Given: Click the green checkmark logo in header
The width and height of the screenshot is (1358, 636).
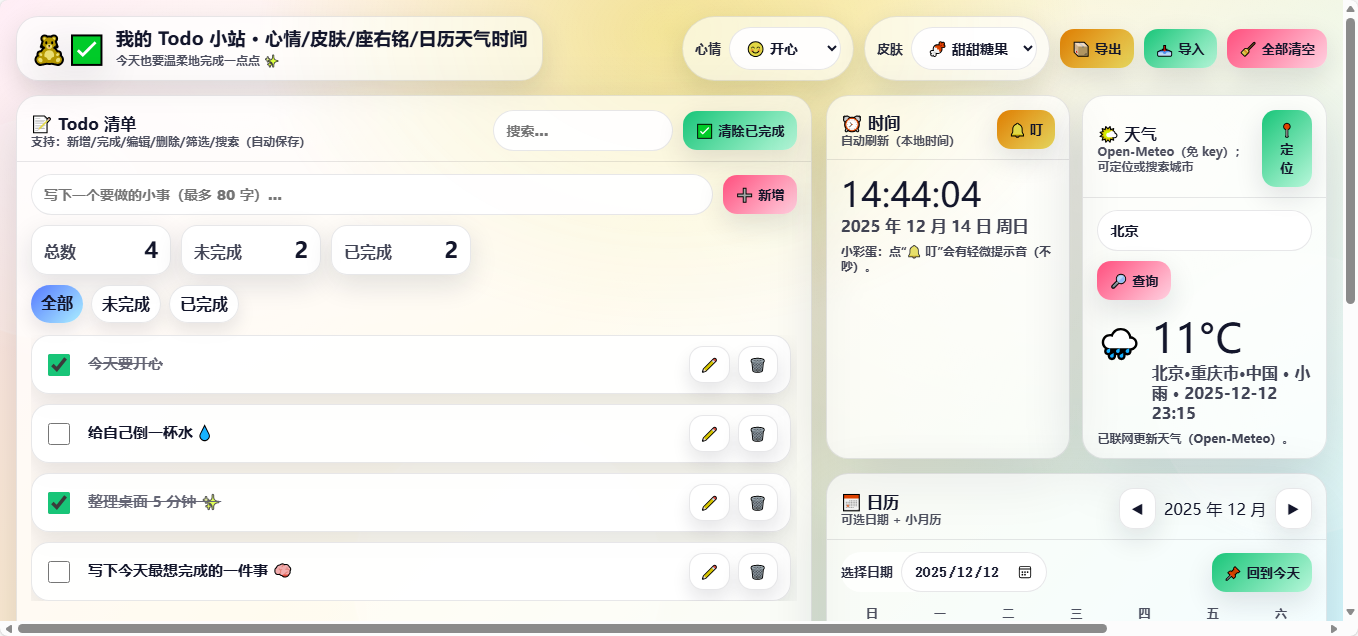Looking at the screenshot, I should click(87, 50).
